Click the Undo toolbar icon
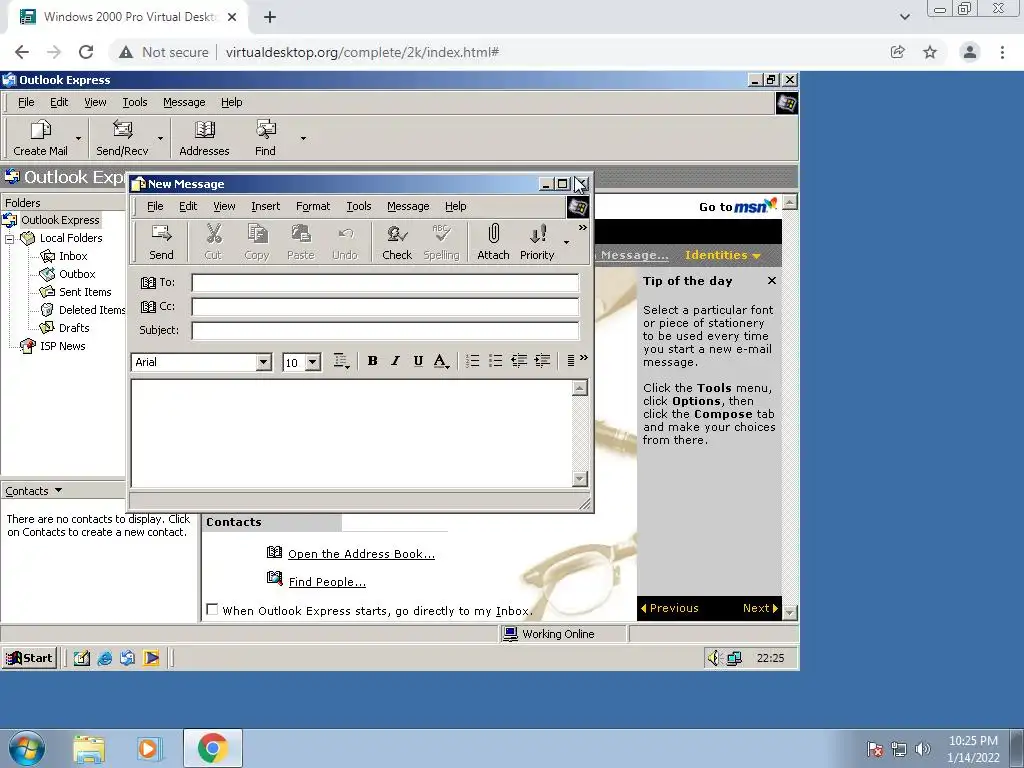Image resolution: width=1024 pixels, height=768 pixels. (345, 234)
